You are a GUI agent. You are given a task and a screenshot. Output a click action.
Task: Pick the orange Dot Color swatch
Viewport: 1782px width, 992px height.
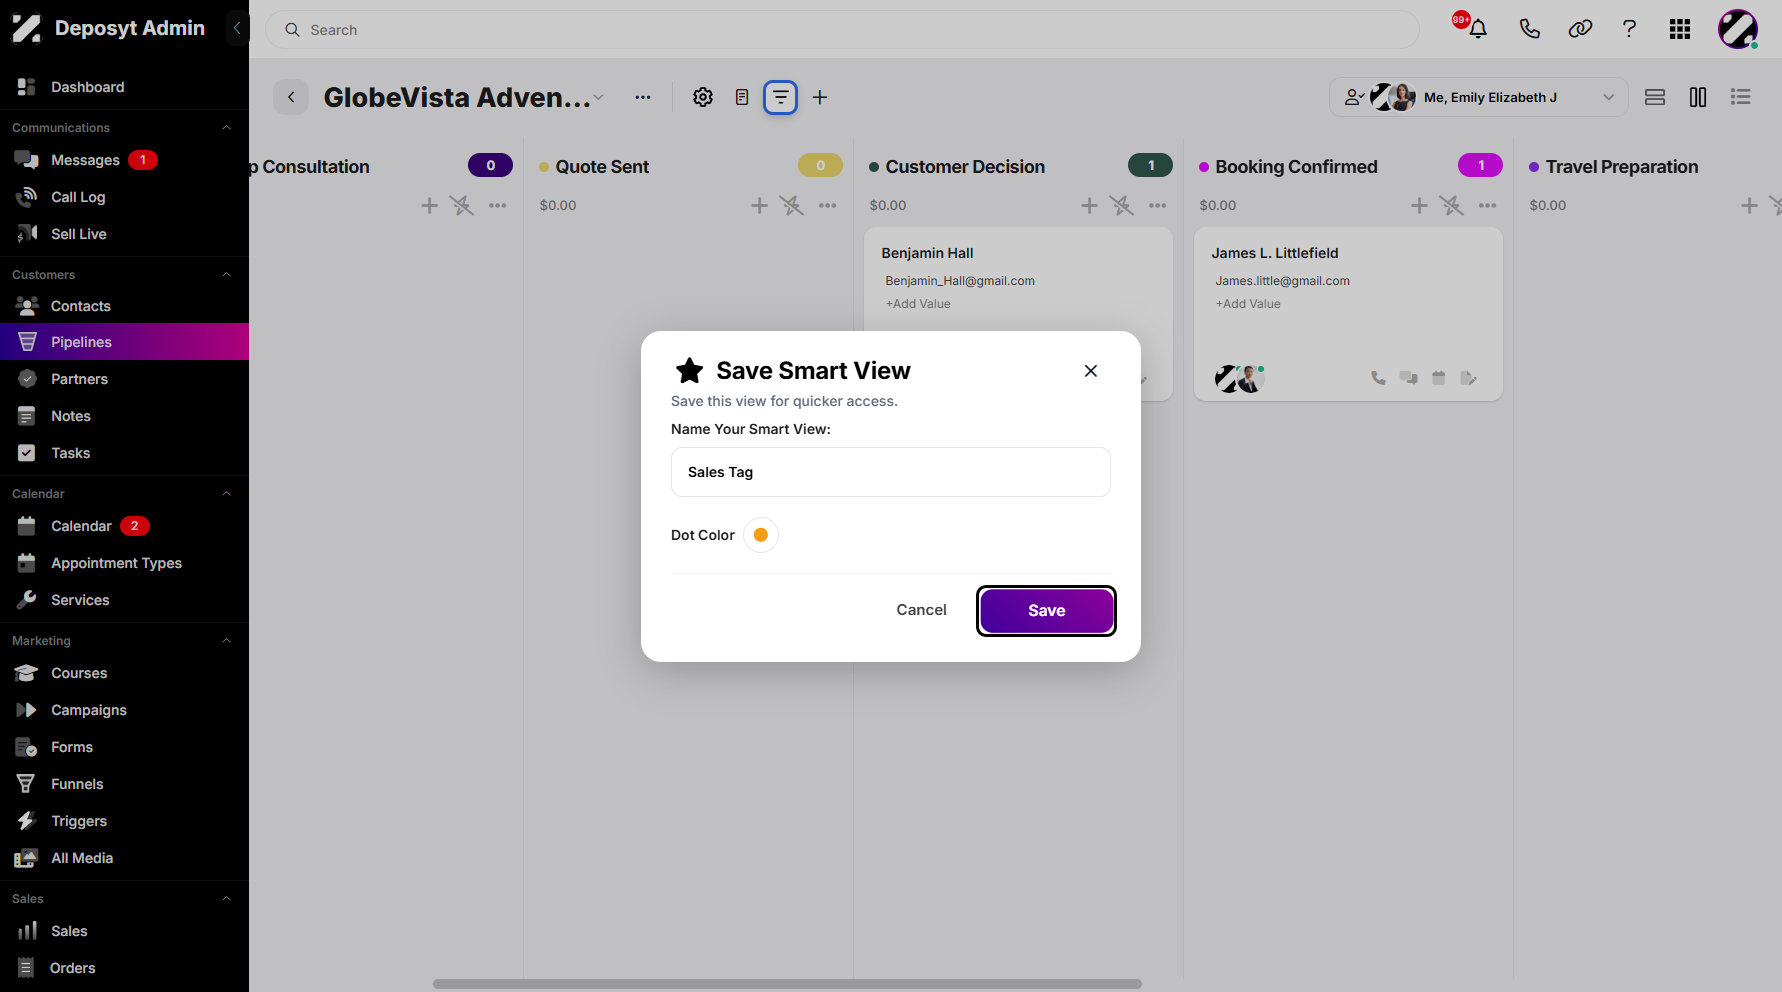click(x=761, y=535)
